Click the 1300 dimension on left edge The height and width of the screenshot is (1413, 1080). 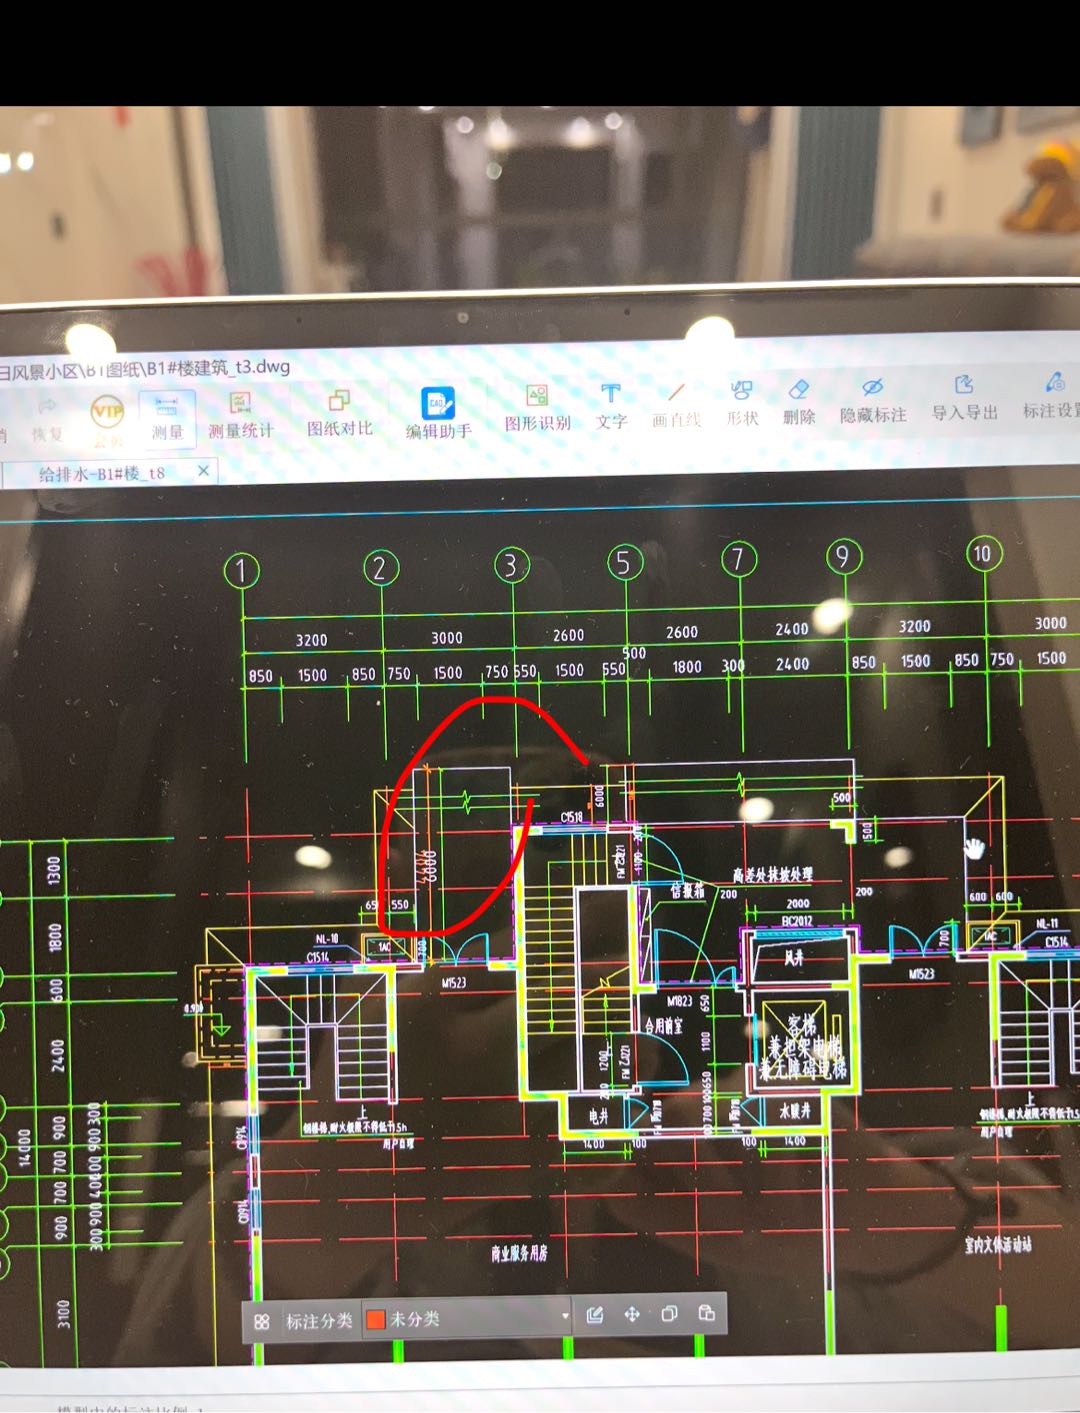tap(54, 869)
